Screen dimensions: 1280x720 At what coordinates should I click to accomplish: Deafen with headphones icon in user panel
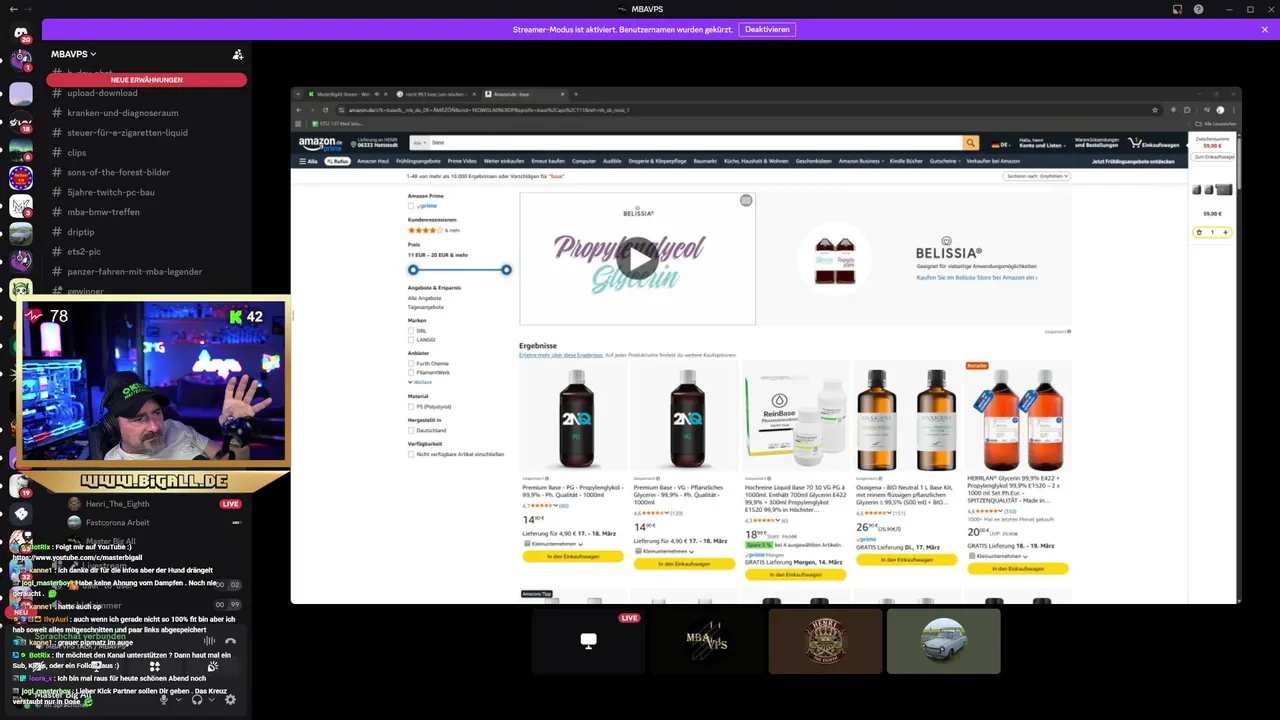pos(197,699)
